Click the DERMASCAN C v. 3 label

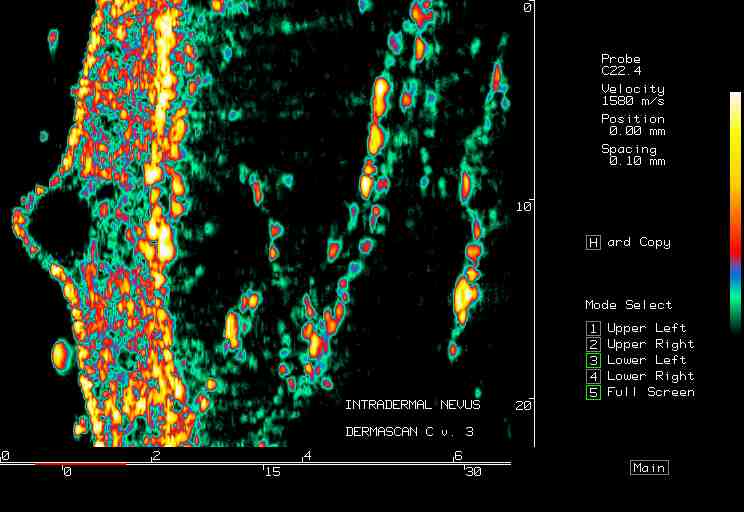click(x=409, y=432)
